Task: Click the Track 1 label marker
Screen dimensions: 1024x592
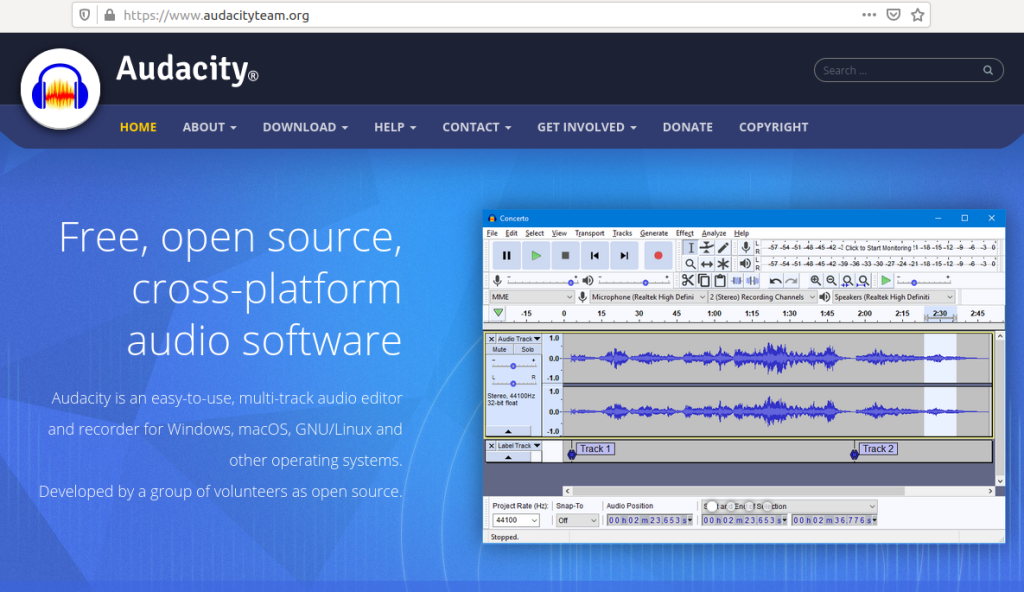Action: point(595,449)
